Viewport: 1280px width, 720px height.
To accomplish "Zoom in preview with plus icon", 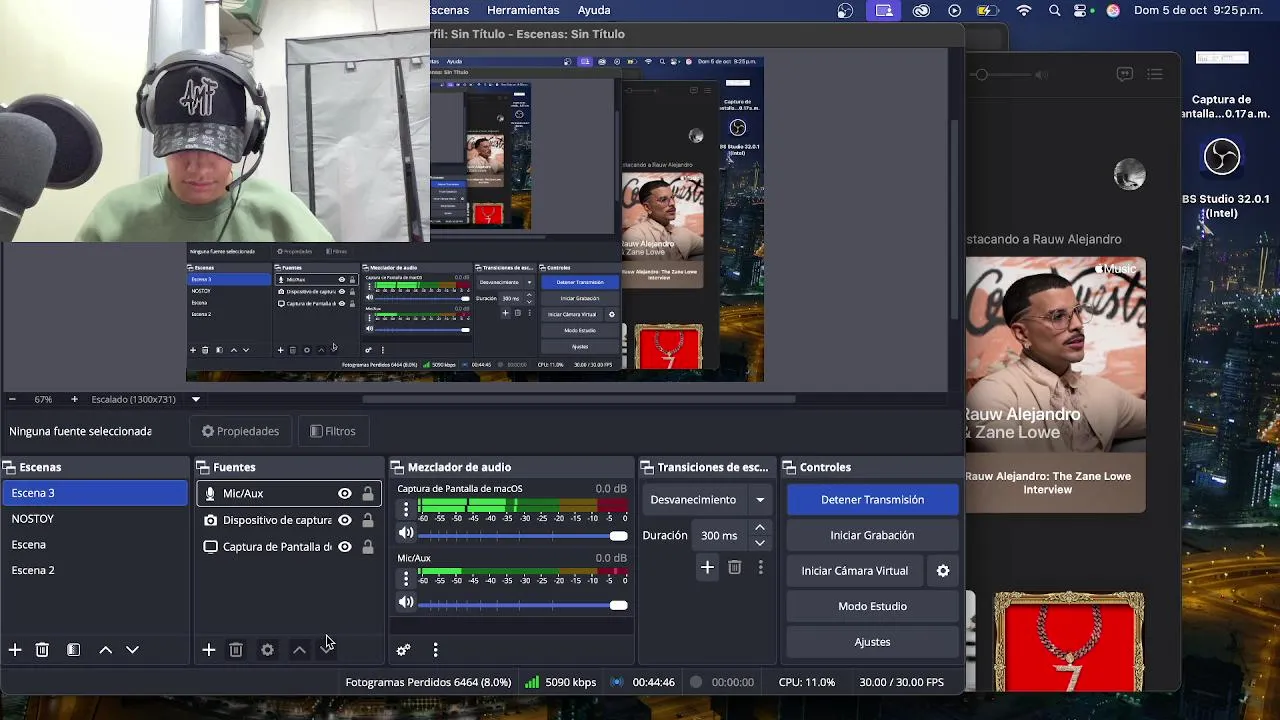I will coord(74,399).
